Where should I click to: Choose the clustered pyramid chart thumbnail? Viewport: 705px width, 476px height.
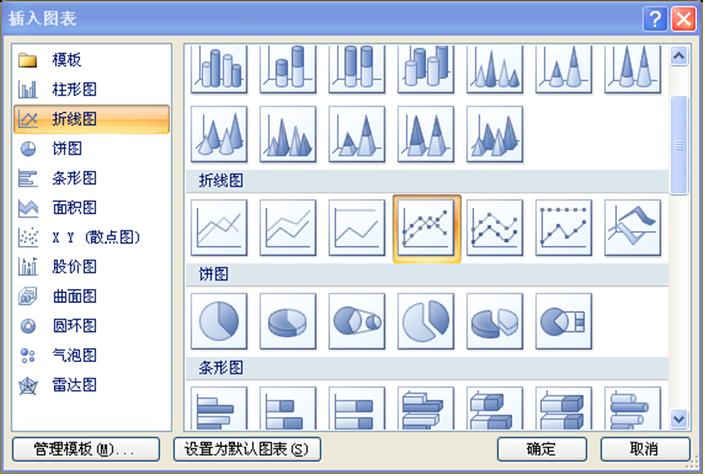coord(288,134)
